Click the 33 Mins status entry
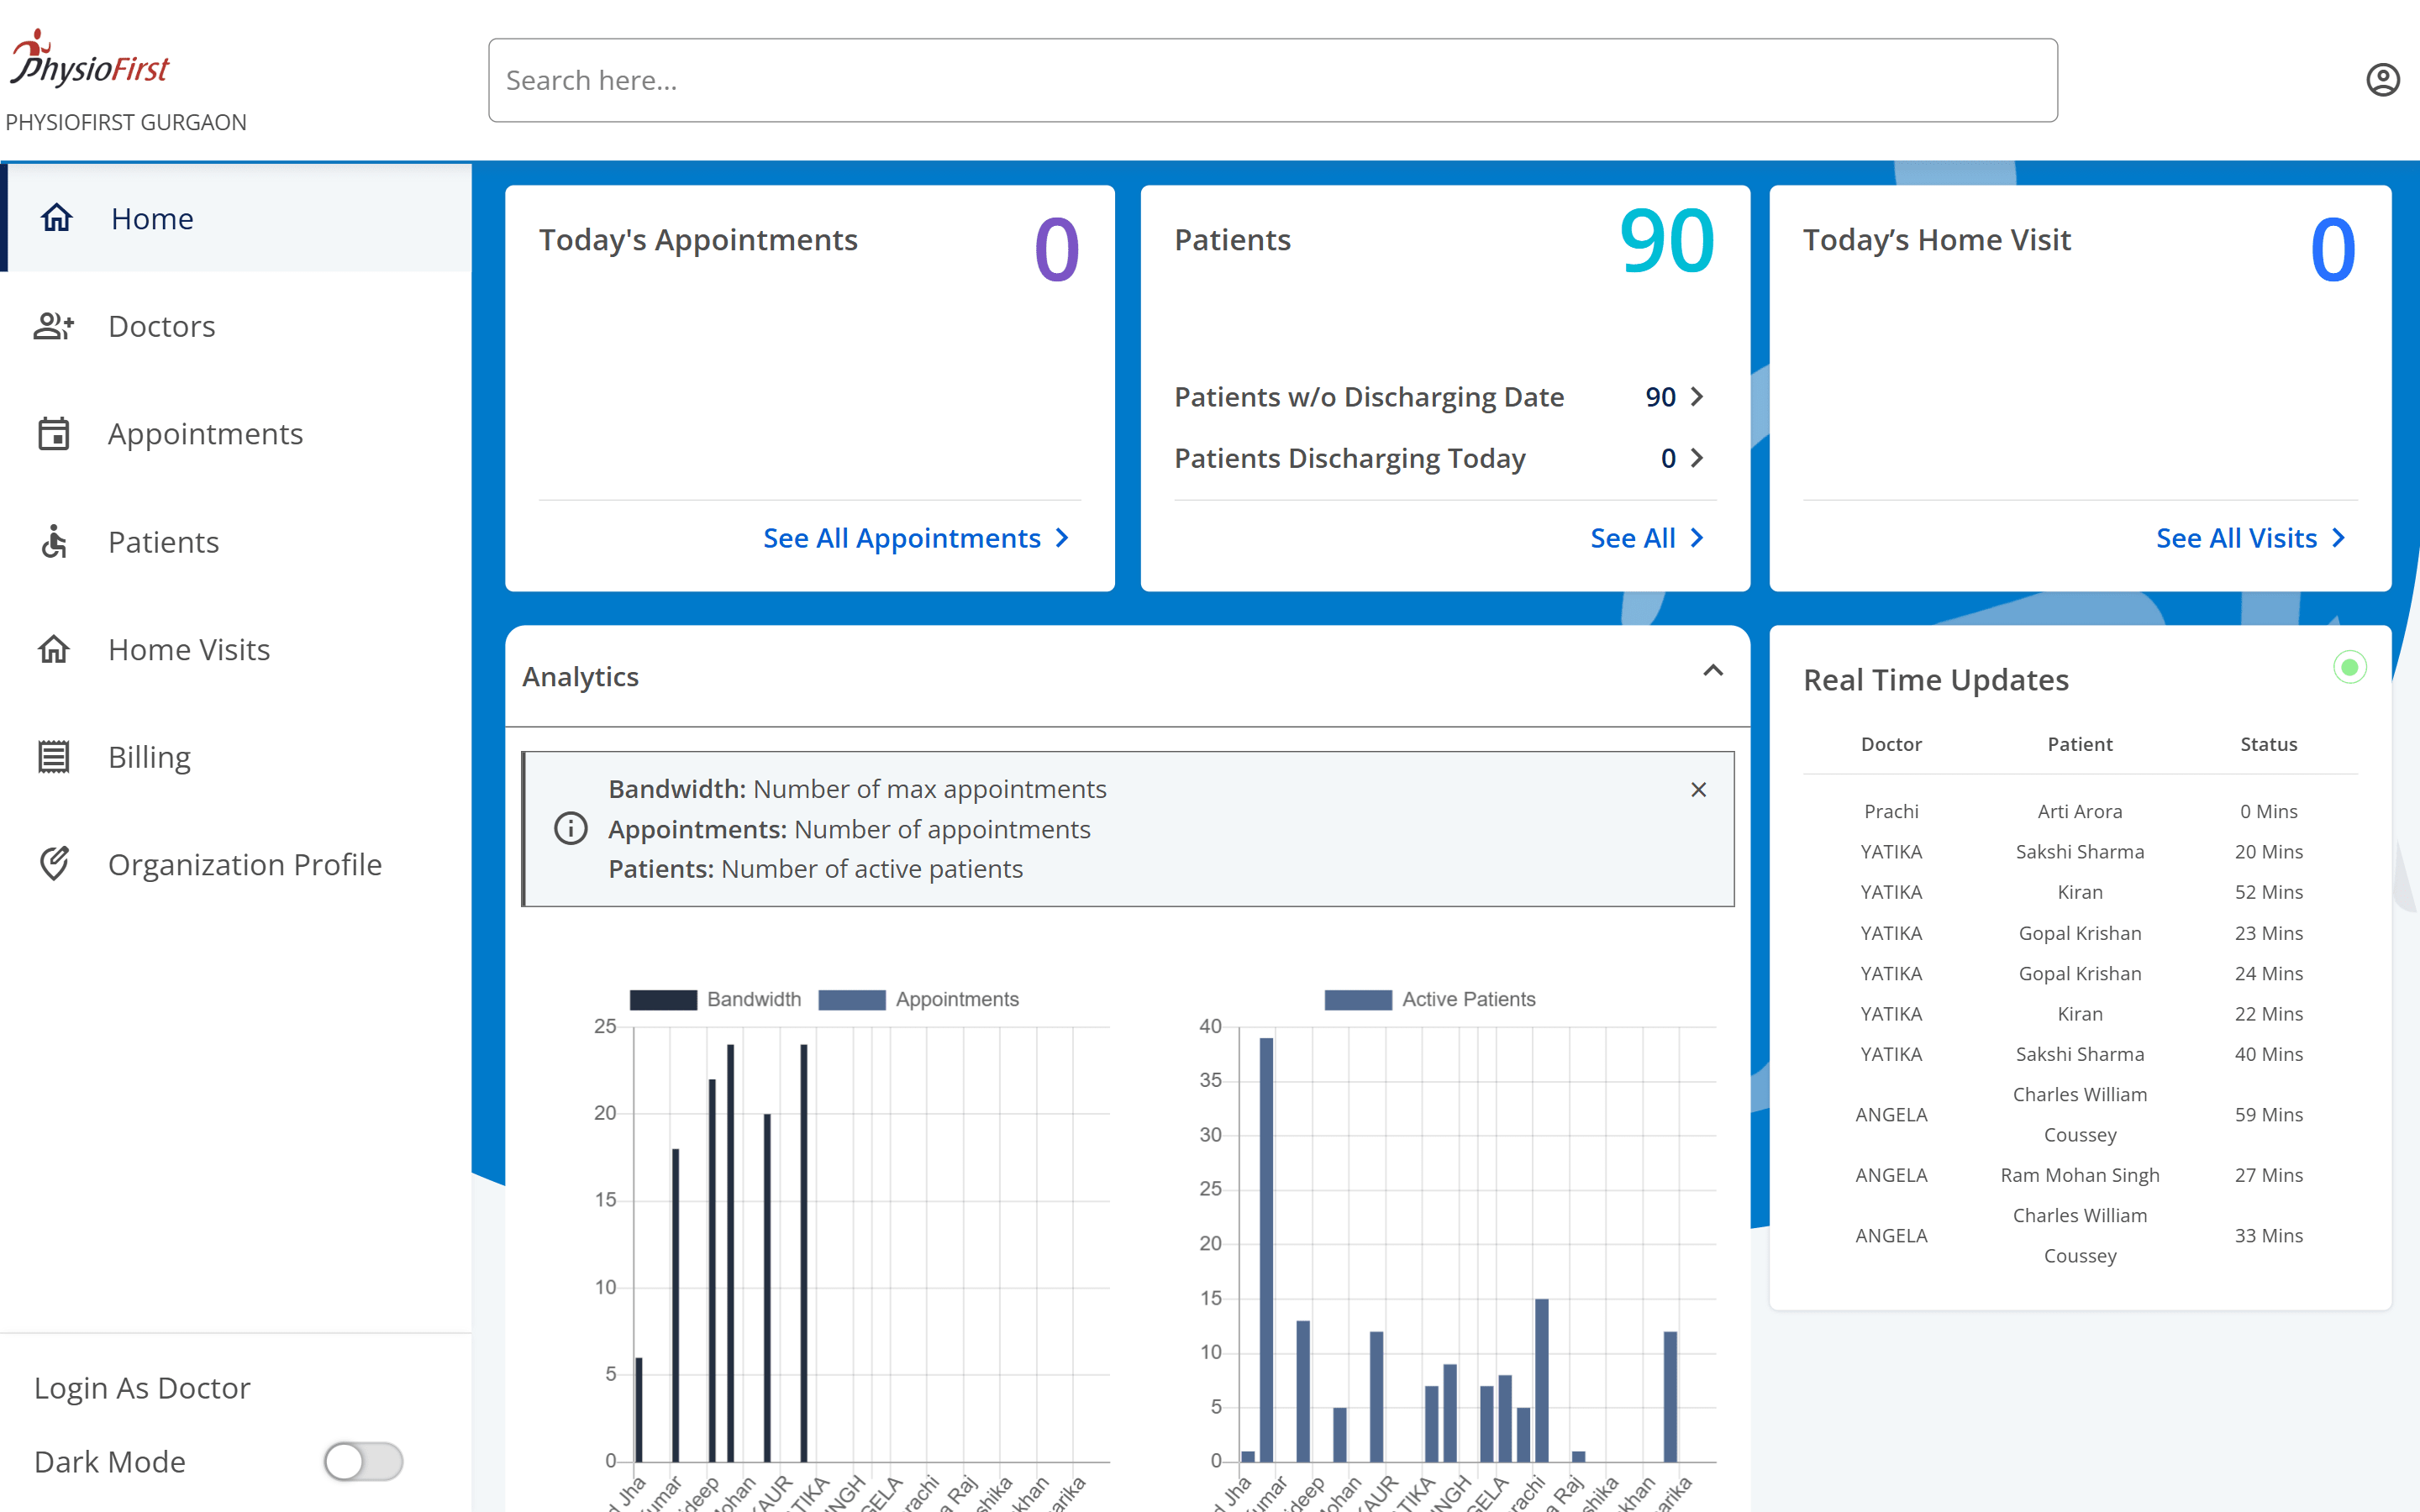This screenshot has height=1512, width=2420. coord(2269,1235)
